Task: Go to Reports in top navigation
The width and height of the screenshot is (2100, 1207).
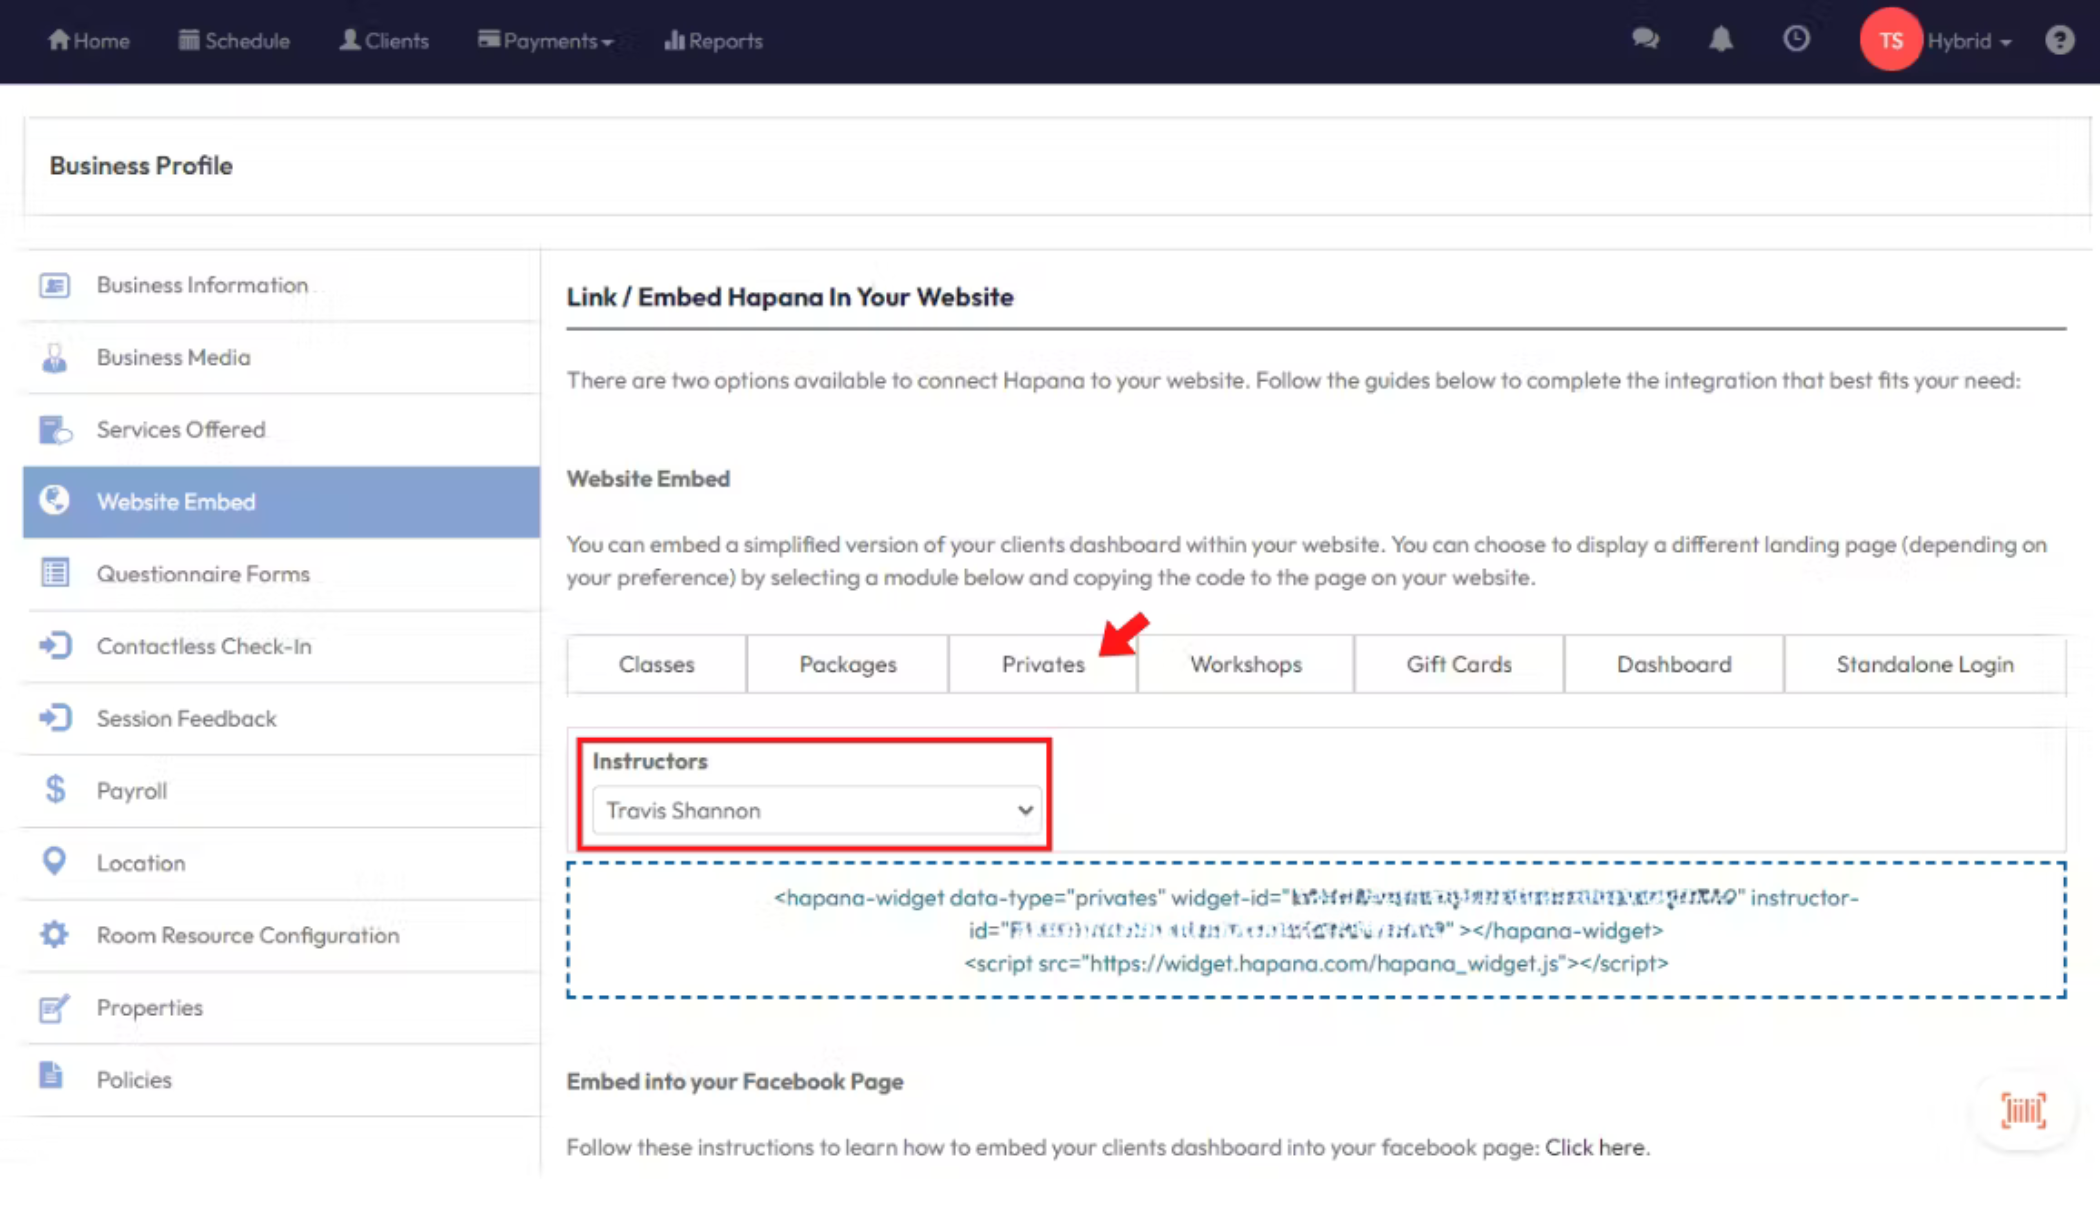Action: click(x=713, y=41)
